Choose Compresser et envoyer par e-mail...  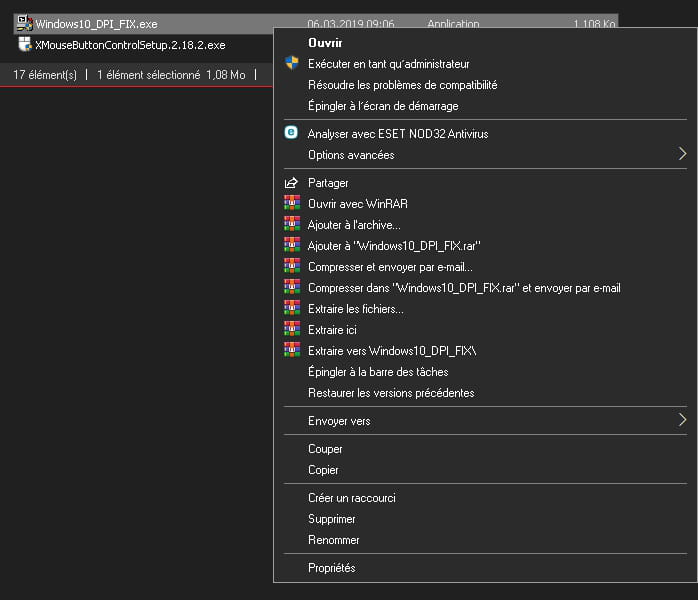pos(485,267)
